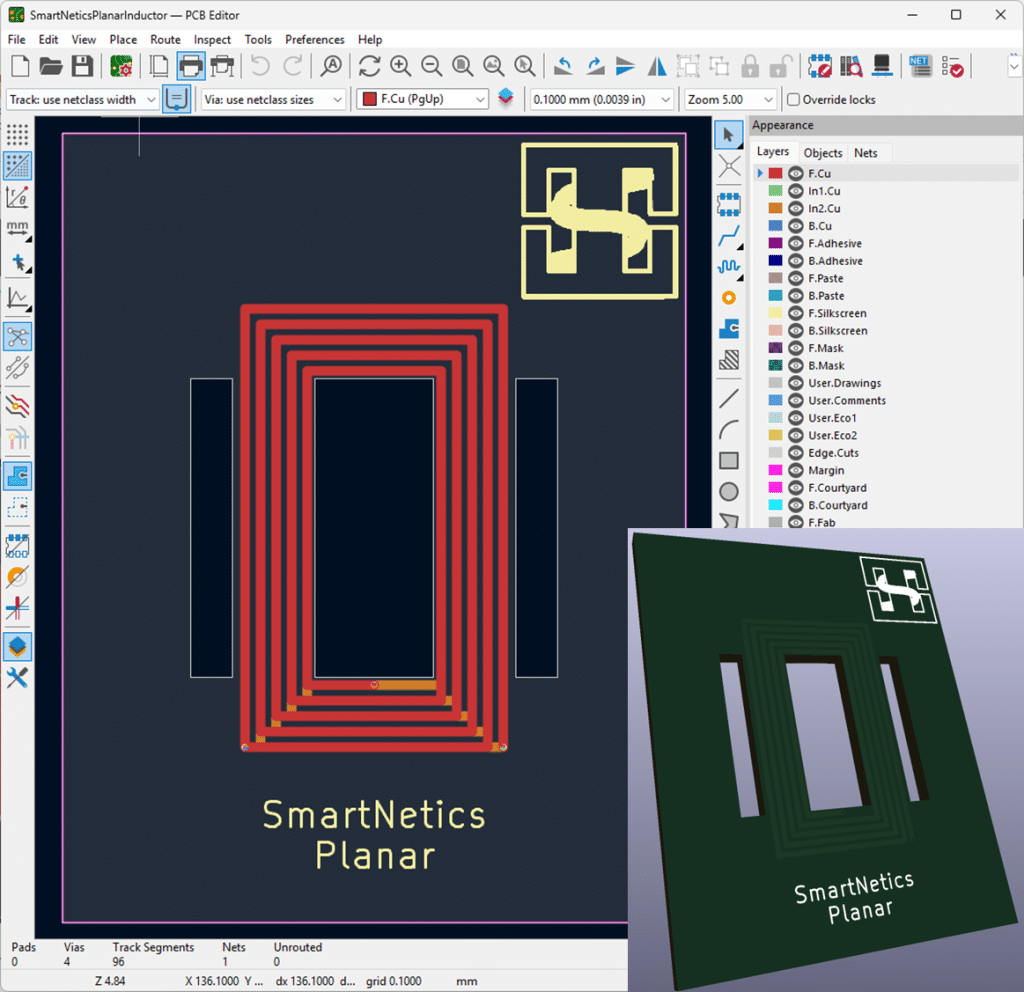Click the F.Courtyard magenta color swatch
Image resolution: width=1024 pixels, height=992 pixels.
[775, 487]
